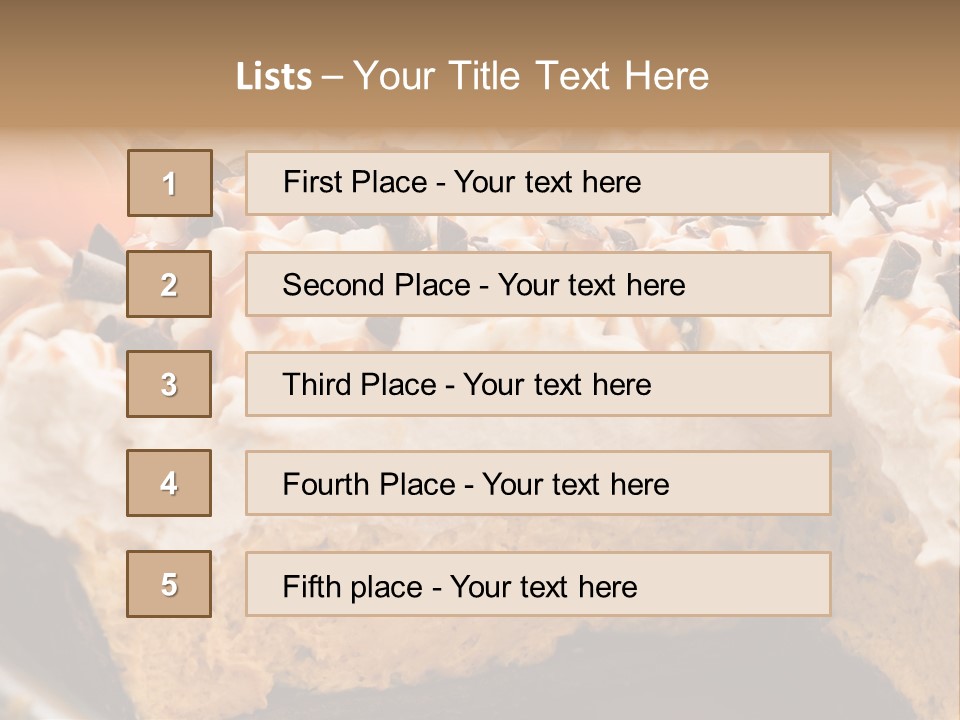Click 'Your text here' in Third Place row

(x=557, y=384)
